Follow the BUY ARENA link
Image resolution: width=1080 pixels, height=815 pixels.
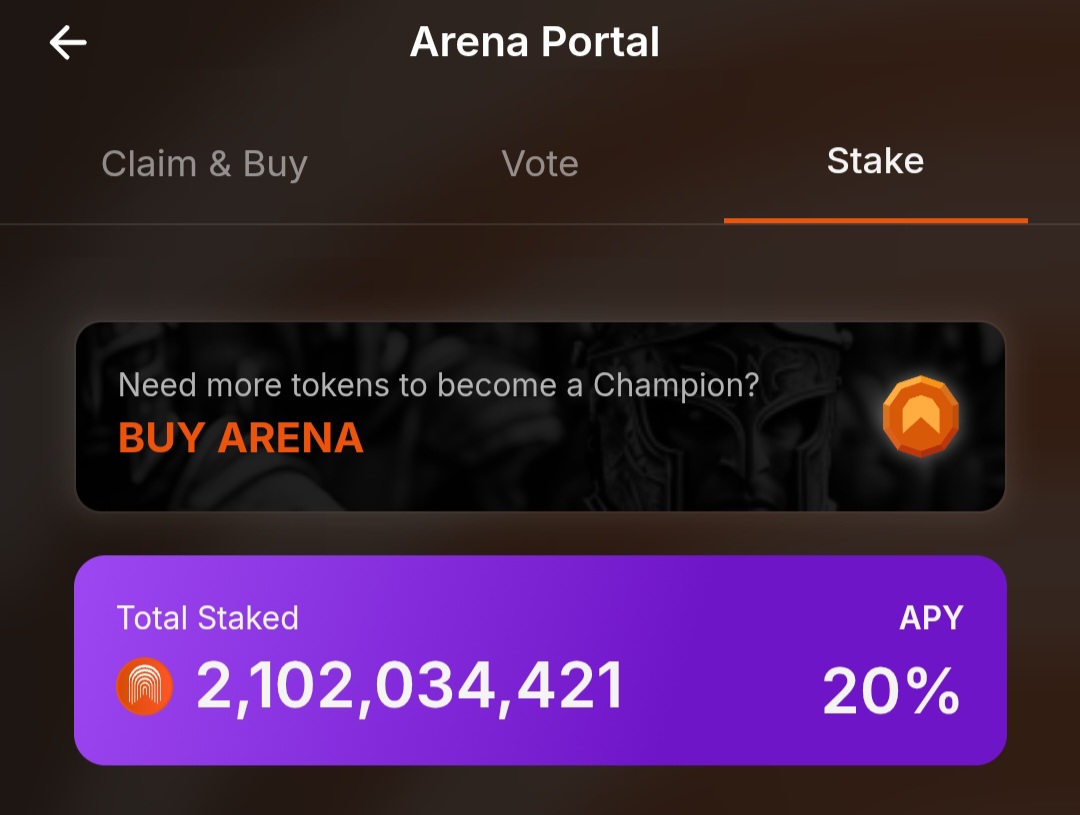(x=240, y=438)
